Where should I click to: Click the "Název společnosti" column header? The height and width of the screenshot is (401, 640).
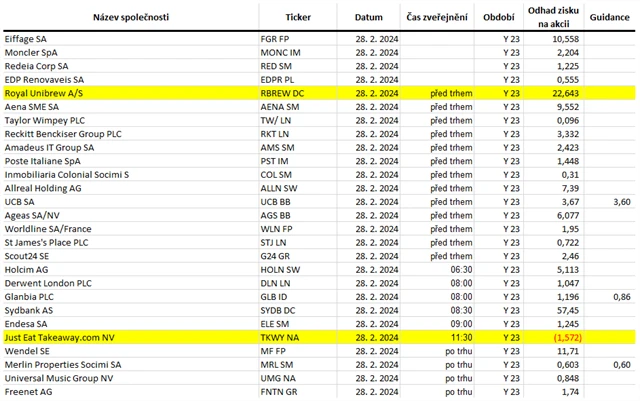130,18
